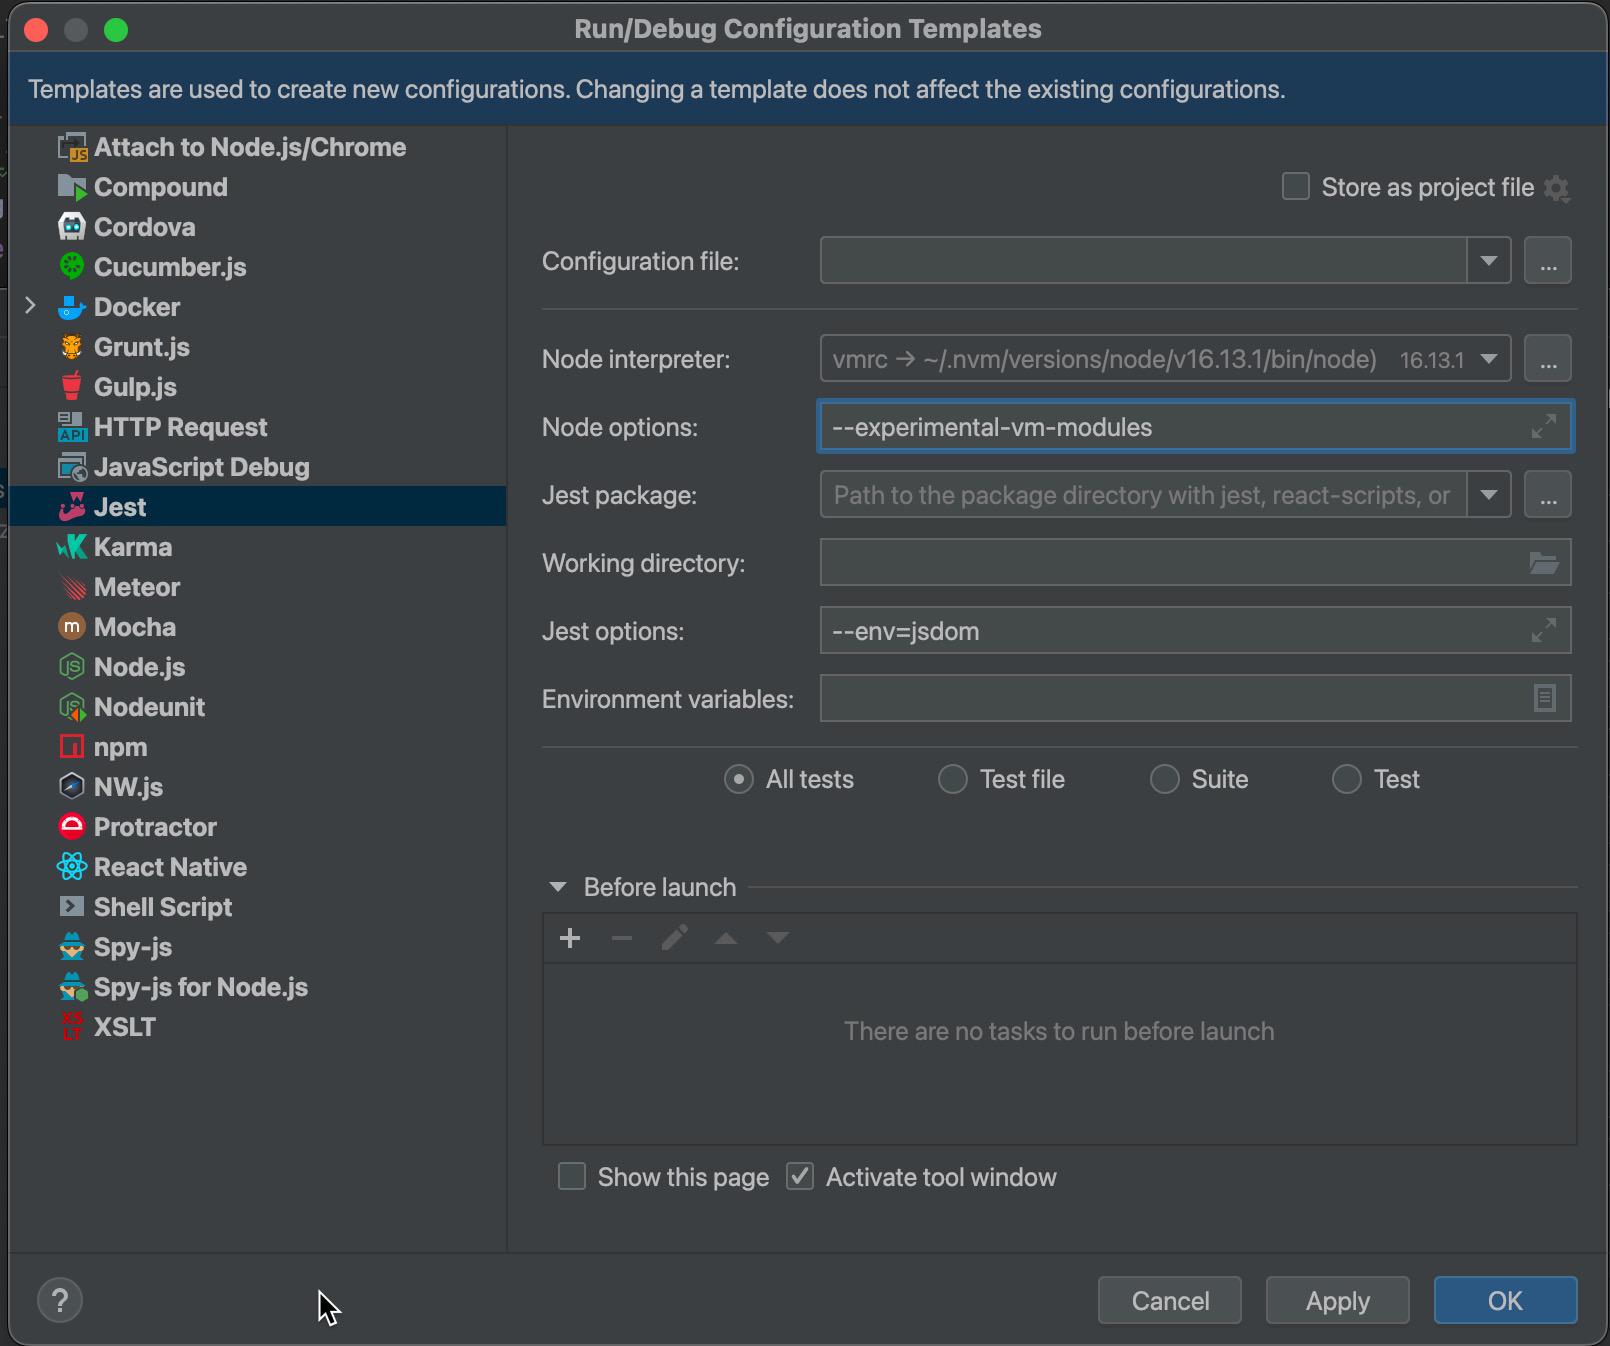The height and width of the screenshot is (1346, 1610).
Task: Open the Node interpreter dropdown arrow
Action: [x=1488, y=359]
